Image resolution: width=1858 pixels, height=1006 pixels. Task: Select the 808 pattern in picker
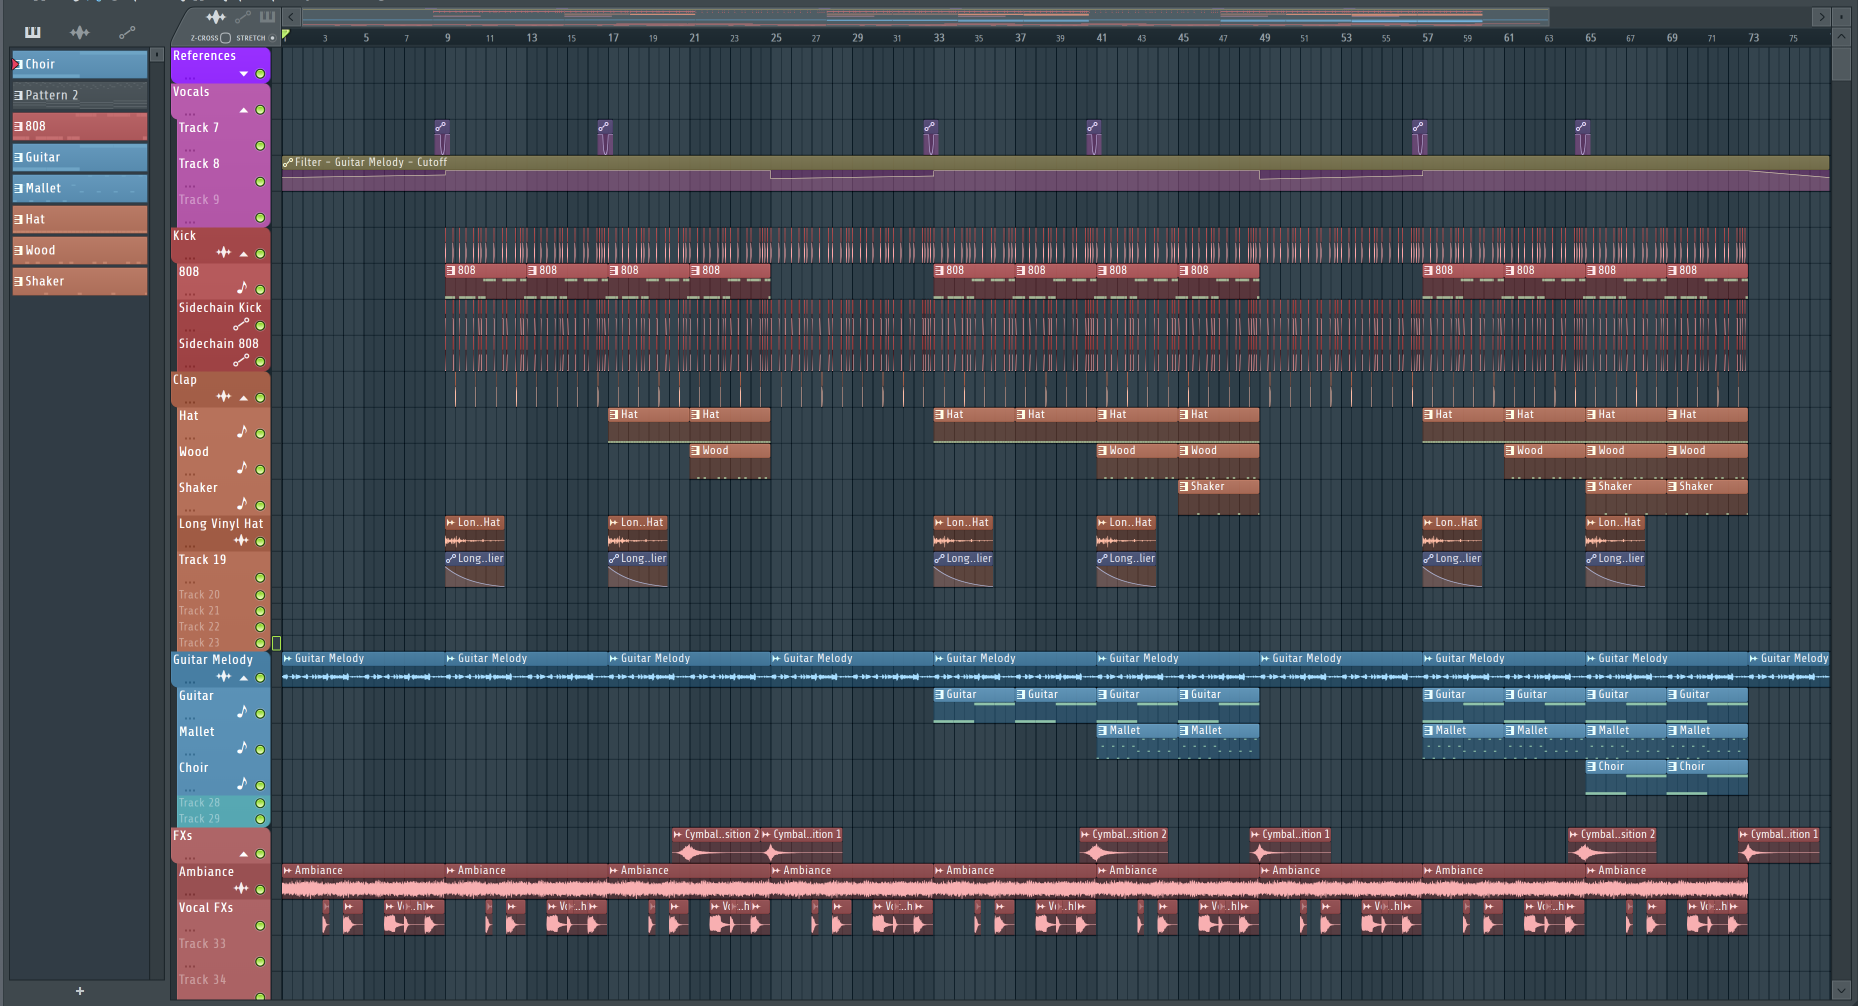tap(80, 126)
